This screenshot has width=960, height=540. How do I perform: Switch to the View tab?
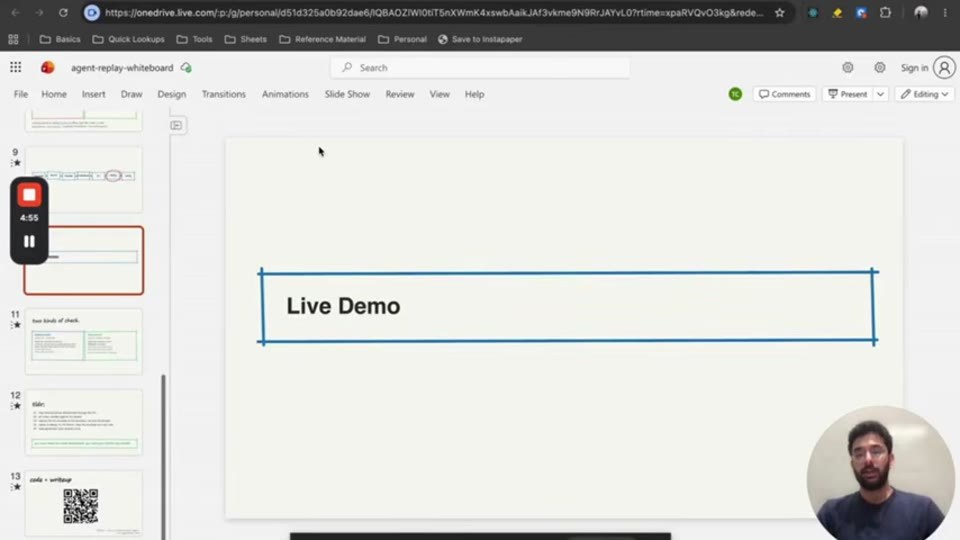(440, 94)
